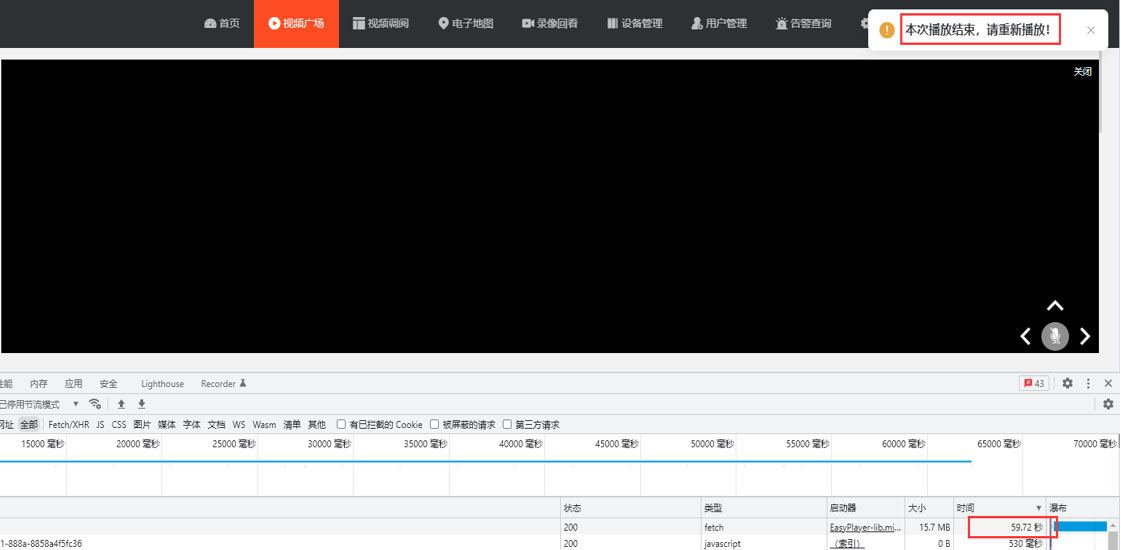Open 用户管理 user management

click(x=719, y=24)
